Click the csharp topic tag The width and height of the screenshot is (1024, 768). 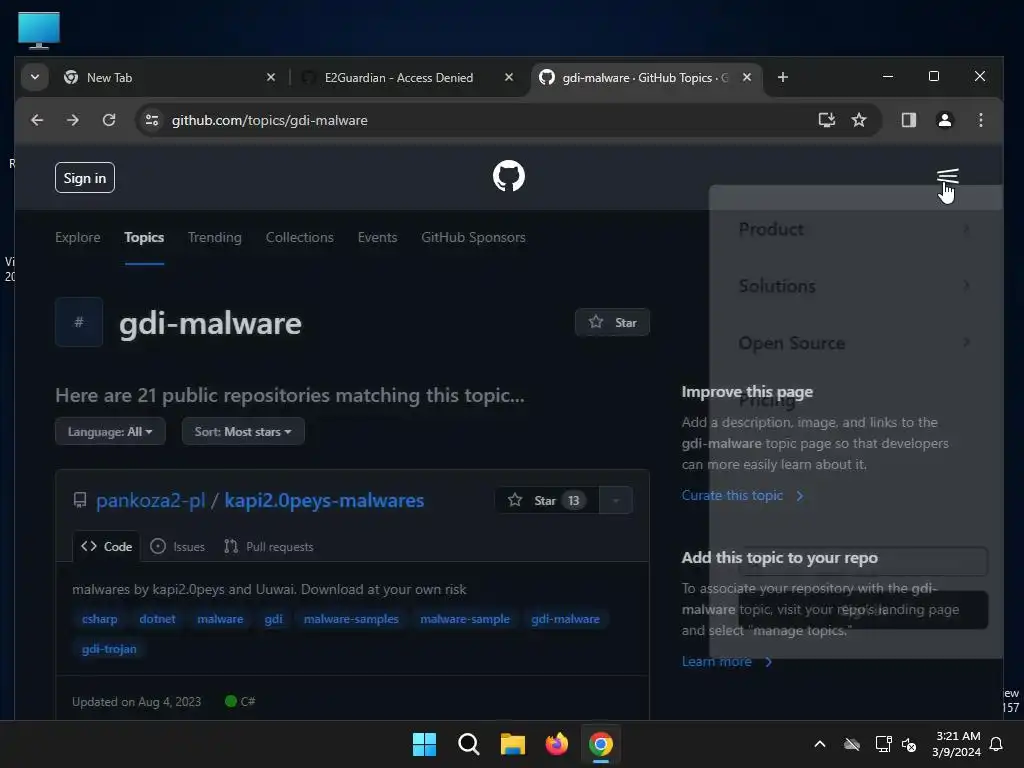click(100, 619)
